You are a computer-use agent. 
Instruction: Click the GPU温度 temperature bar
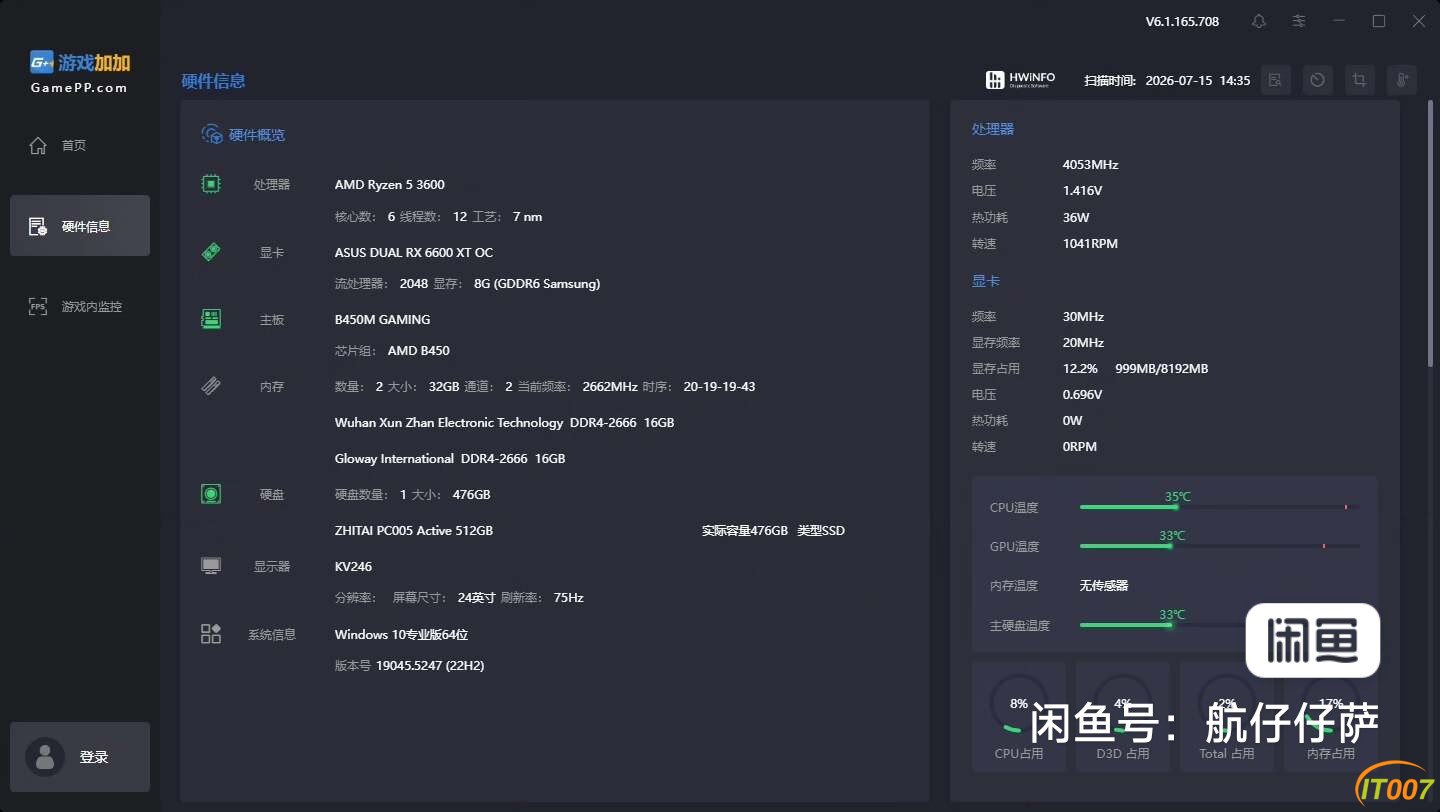1219,546
